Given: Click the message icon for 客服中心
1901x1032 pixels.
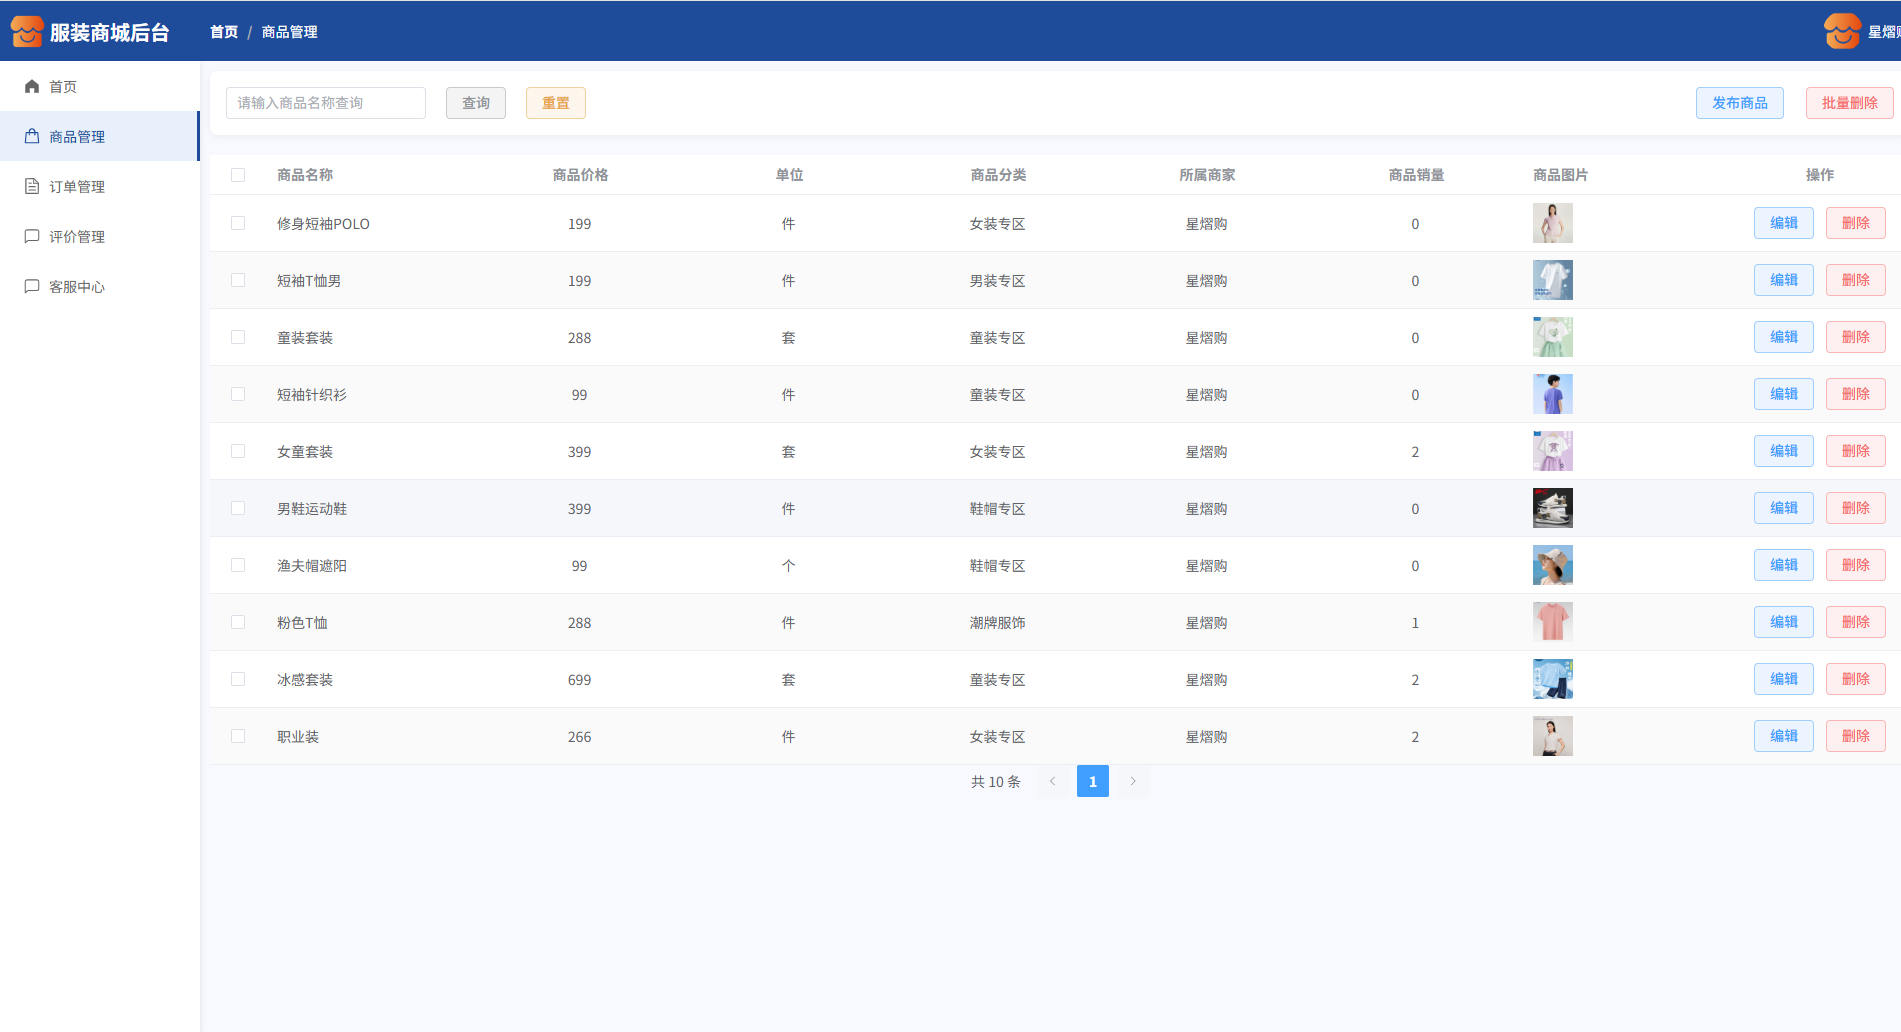Looking at the screenshot, I should 32,287.
